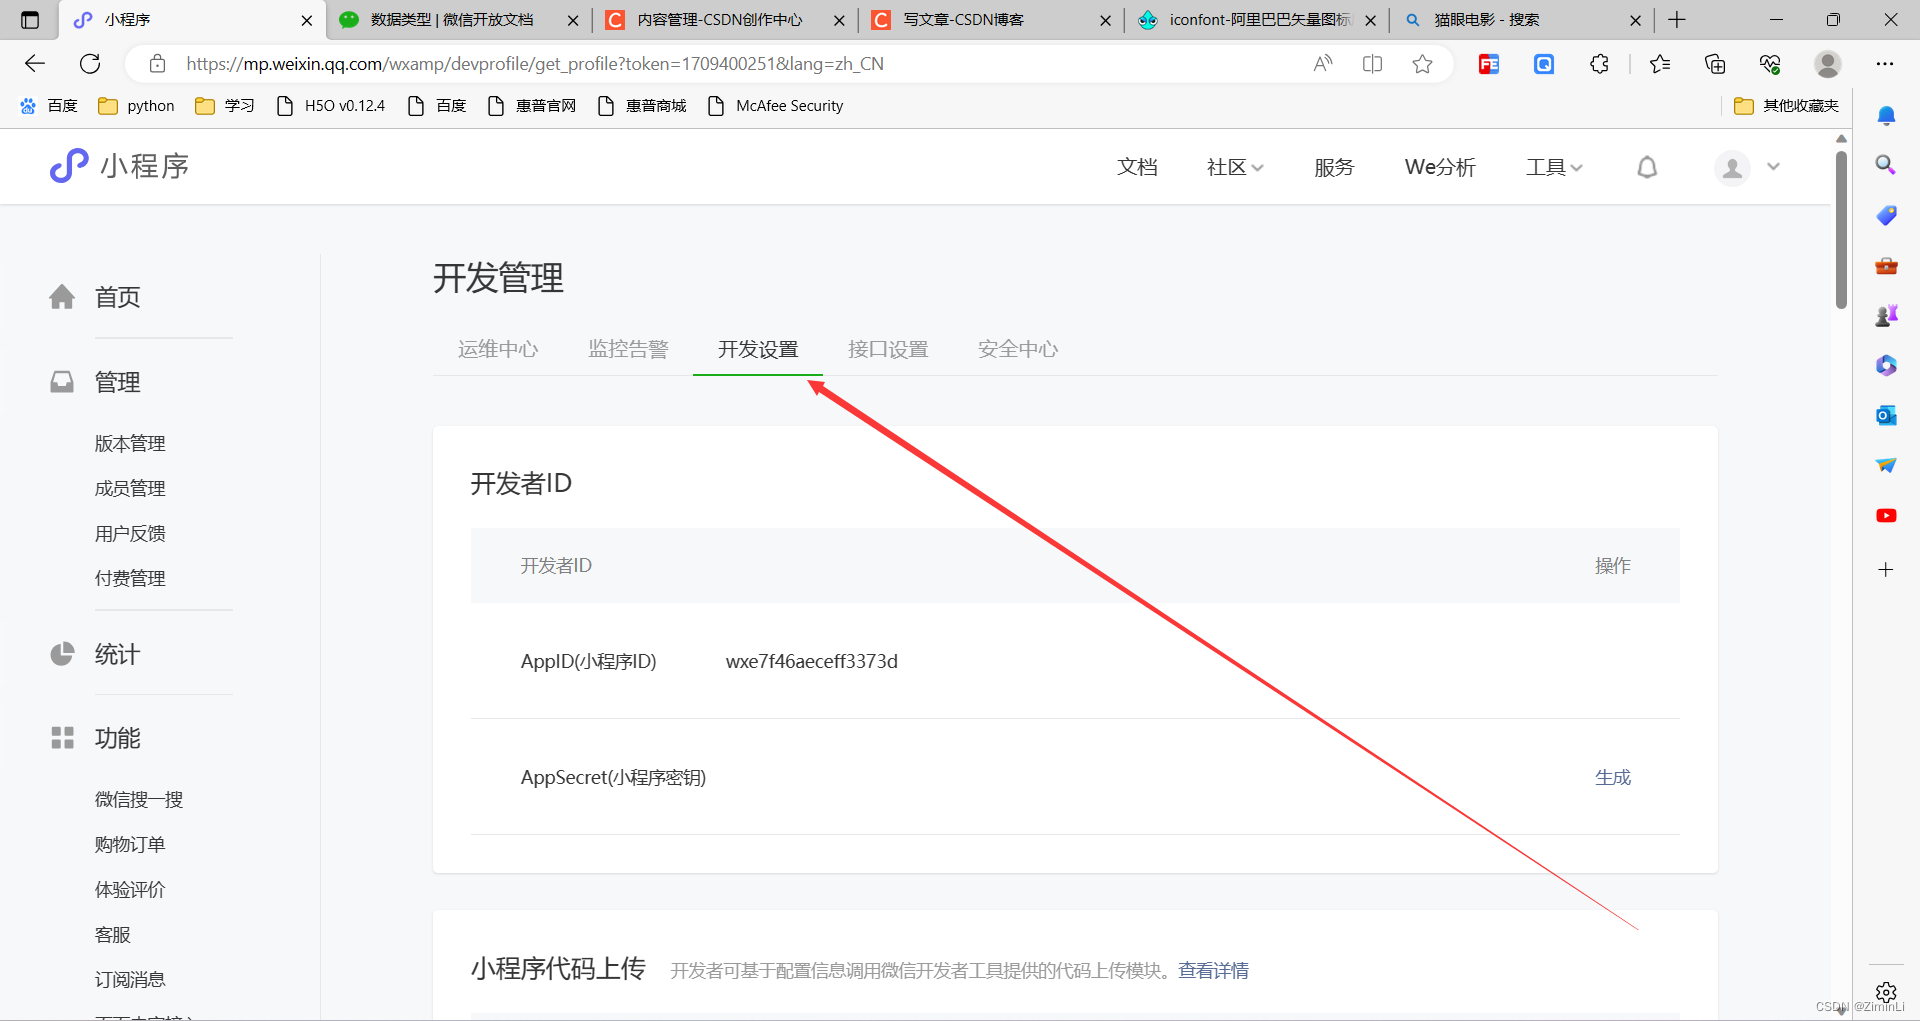The height and width of the screenshot is (1021, 1920).
Task: Switch to iconfont browser tab
Action: [1257, 20]
